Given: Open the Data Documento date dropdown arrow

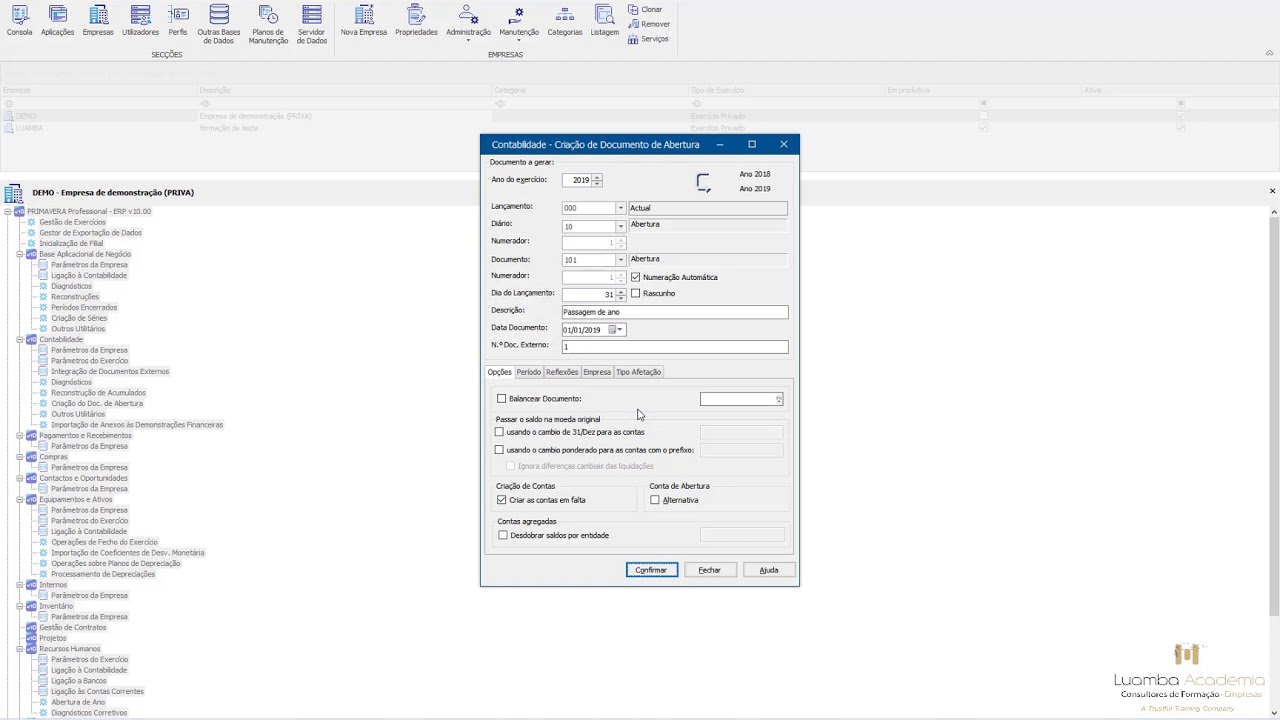Looking at the screenshot, I should [x=621, y=330].
